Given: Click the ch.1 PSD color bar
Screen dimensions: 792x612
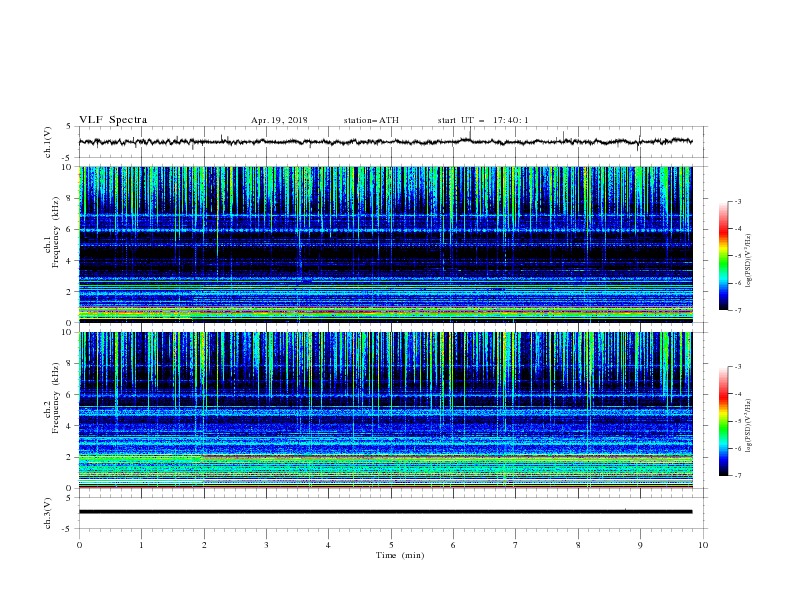Looking at the screenshot, I should tap(723, 256).
